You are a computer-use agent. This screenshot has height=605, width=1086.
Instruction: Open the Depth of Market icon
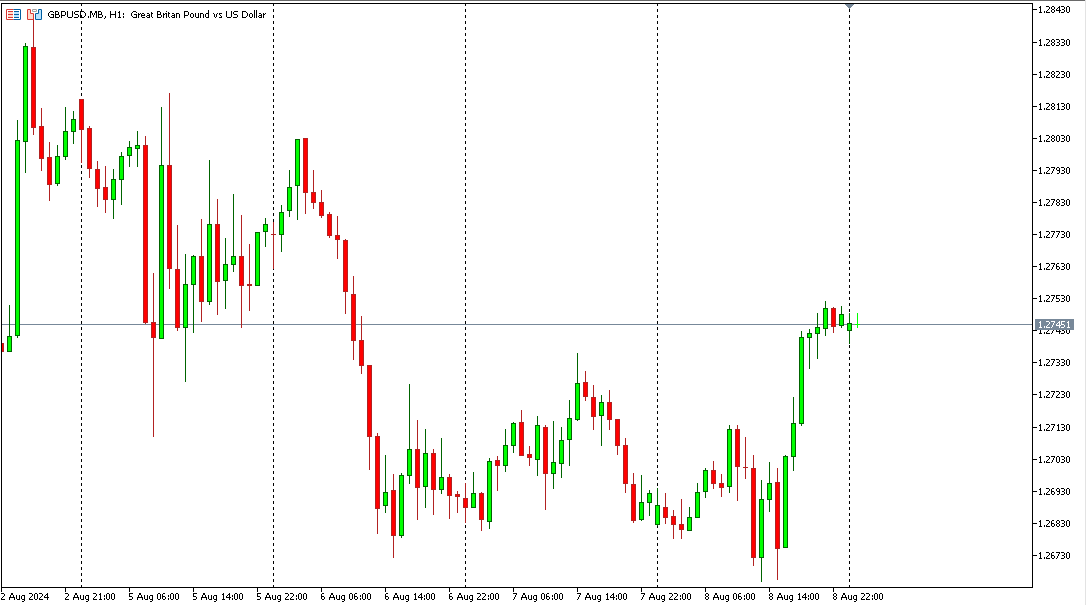[13, 14]
